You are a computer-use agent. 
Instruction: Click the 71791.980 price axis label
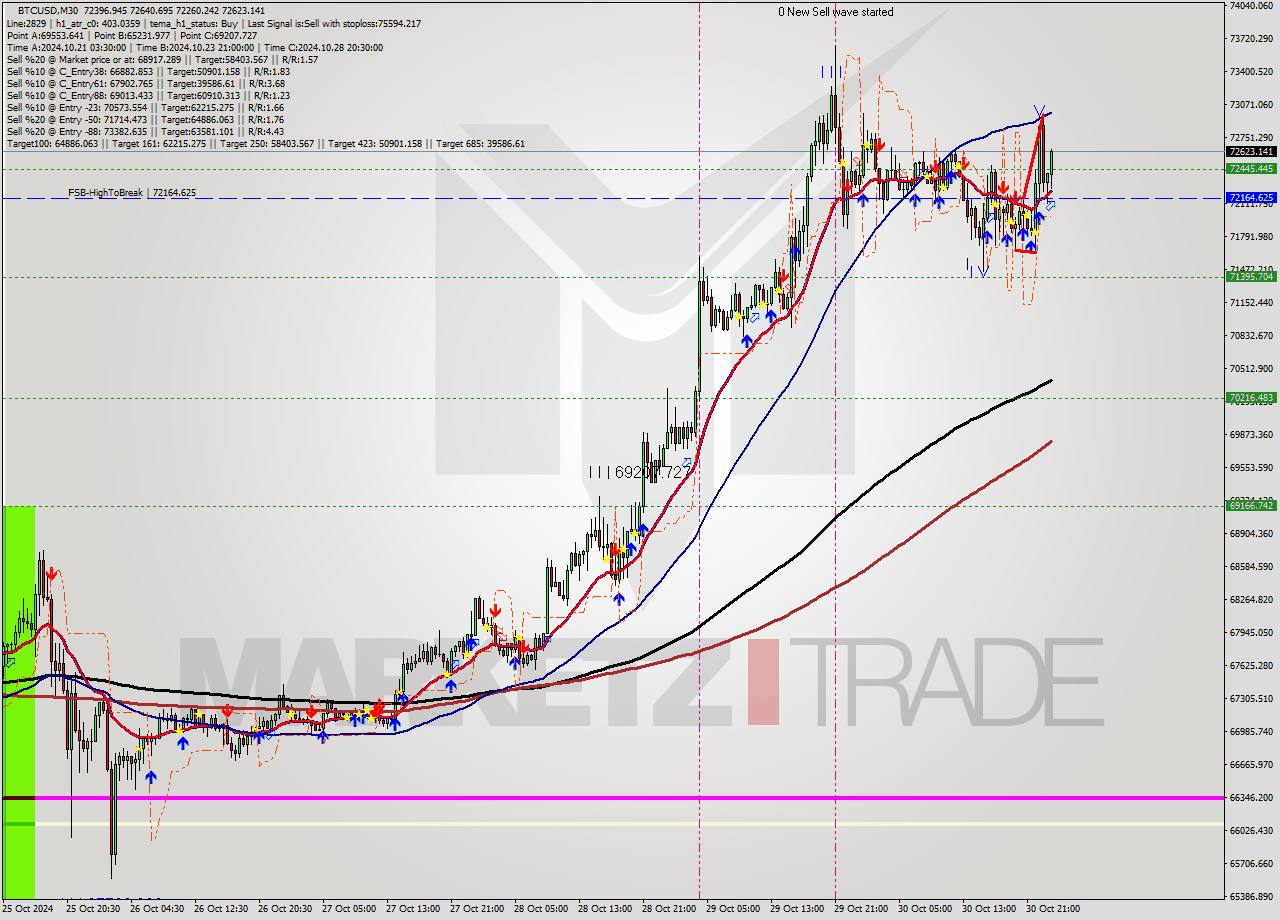1251,237
